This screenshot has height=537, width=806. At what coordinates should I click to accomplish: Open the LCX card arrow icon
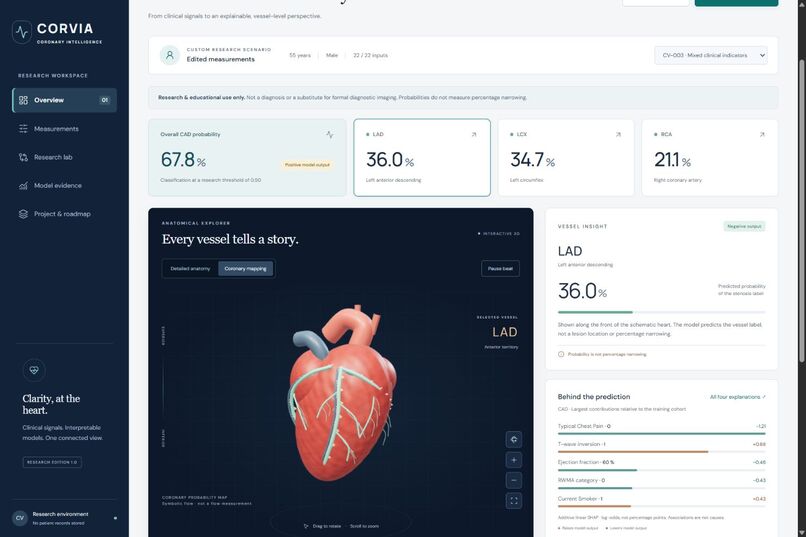pos(618,135)
